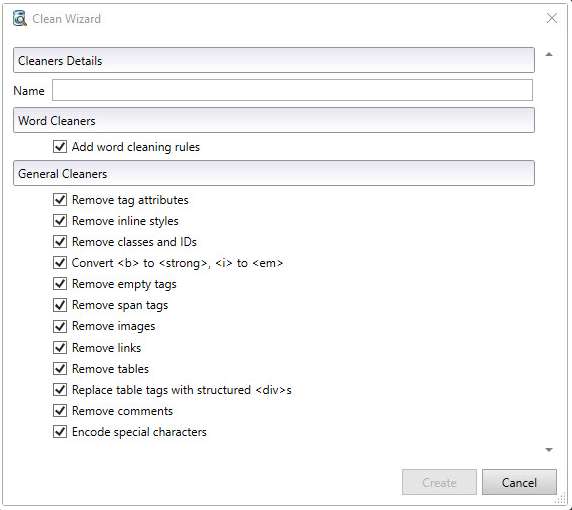Click the Create button

click(x=439, y=482)
